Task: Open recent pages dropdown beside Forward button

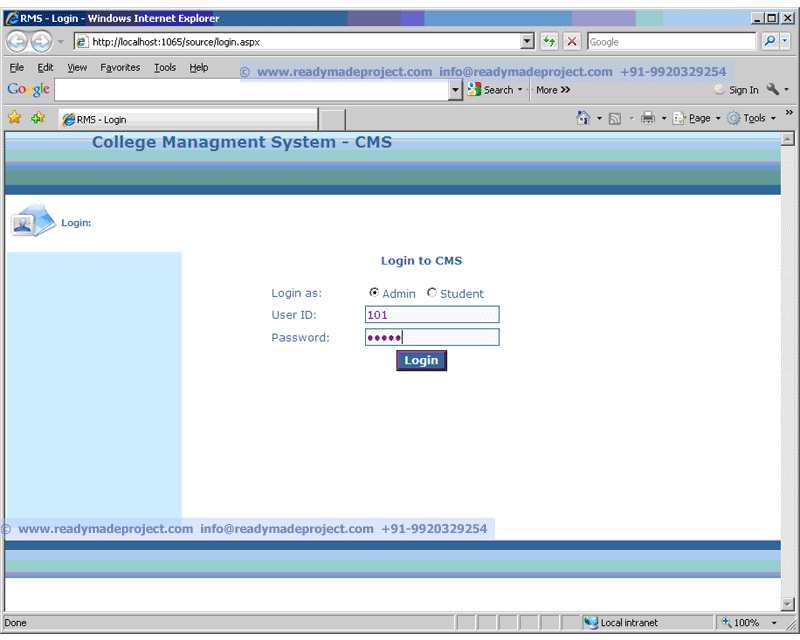Action: [x=61, y=41]
